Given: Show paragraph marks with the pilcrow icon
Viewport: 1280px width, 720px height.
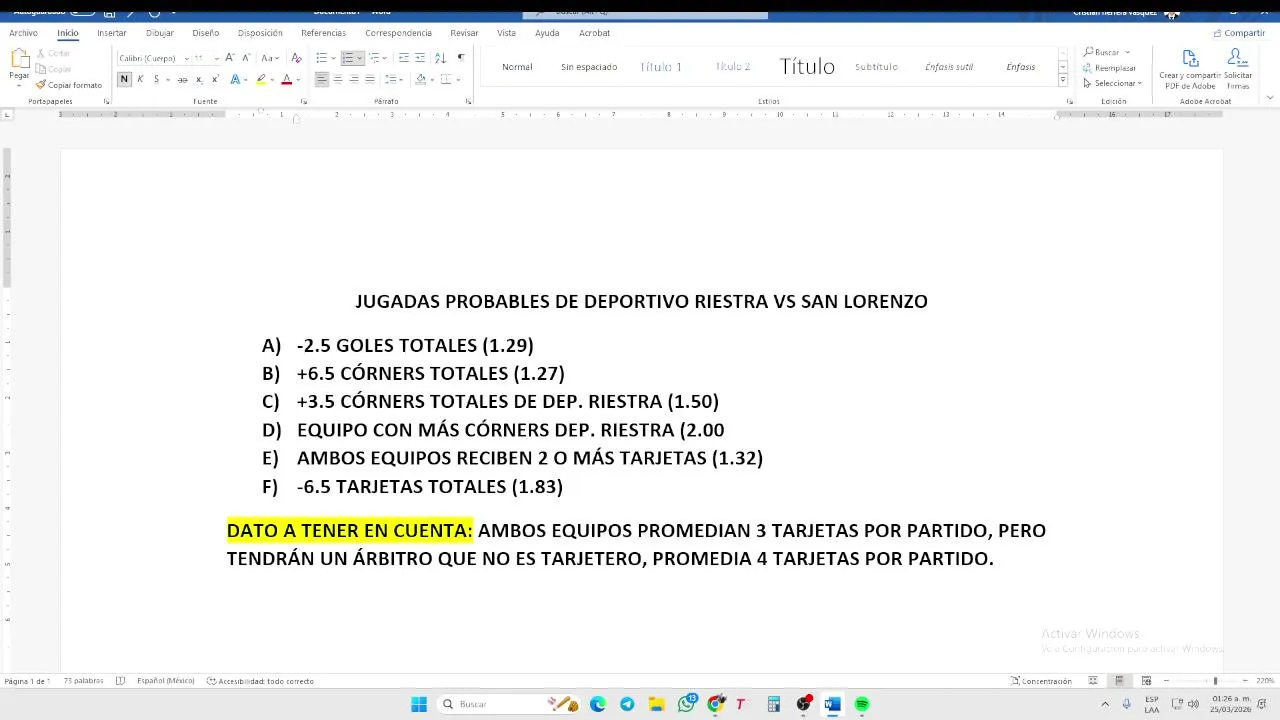Looking at the screenshot, I should click(x=460, y=58).
